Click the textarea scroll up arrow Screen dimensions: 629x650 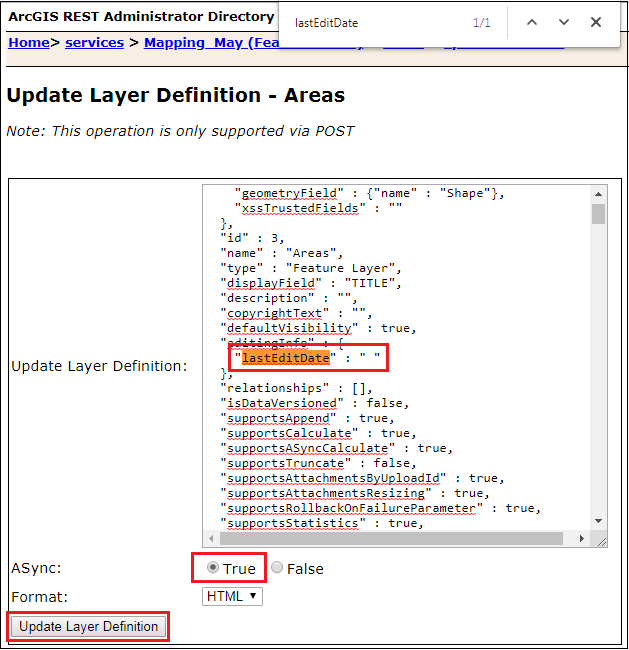(598, 194)
